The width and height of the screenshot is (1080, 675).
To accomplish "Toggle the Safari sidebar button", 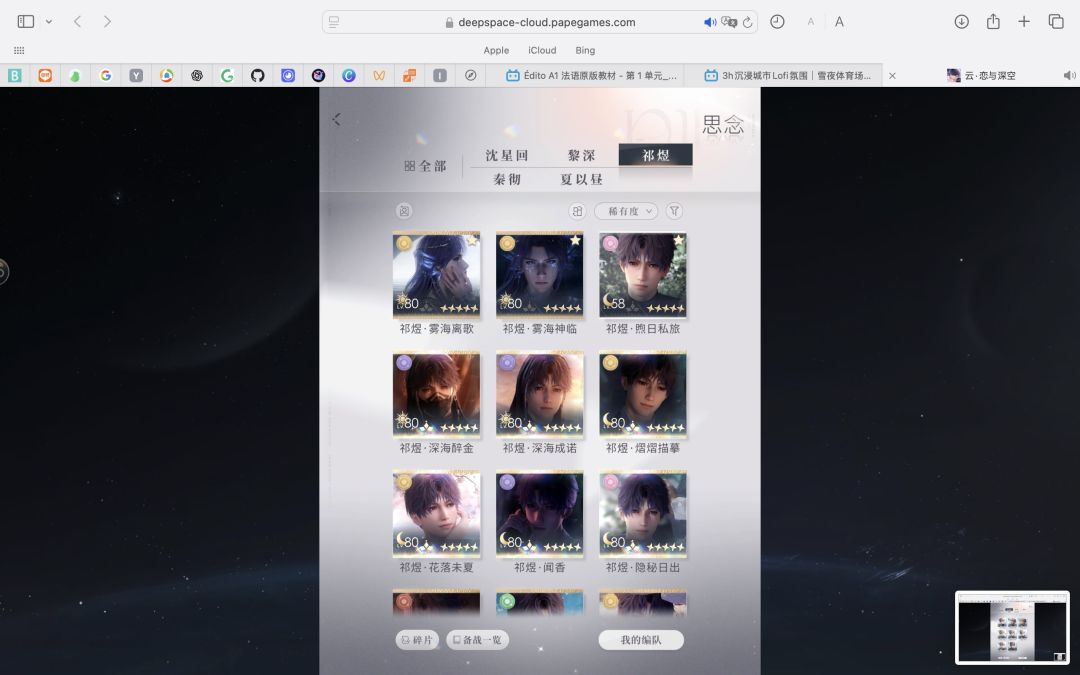I will pos(26,21).
